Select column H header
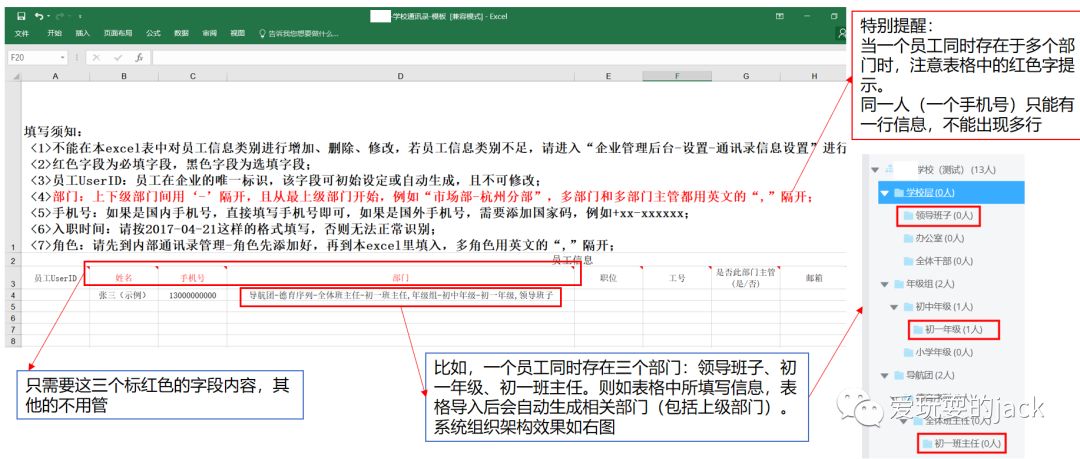 (x=814, y=76)
